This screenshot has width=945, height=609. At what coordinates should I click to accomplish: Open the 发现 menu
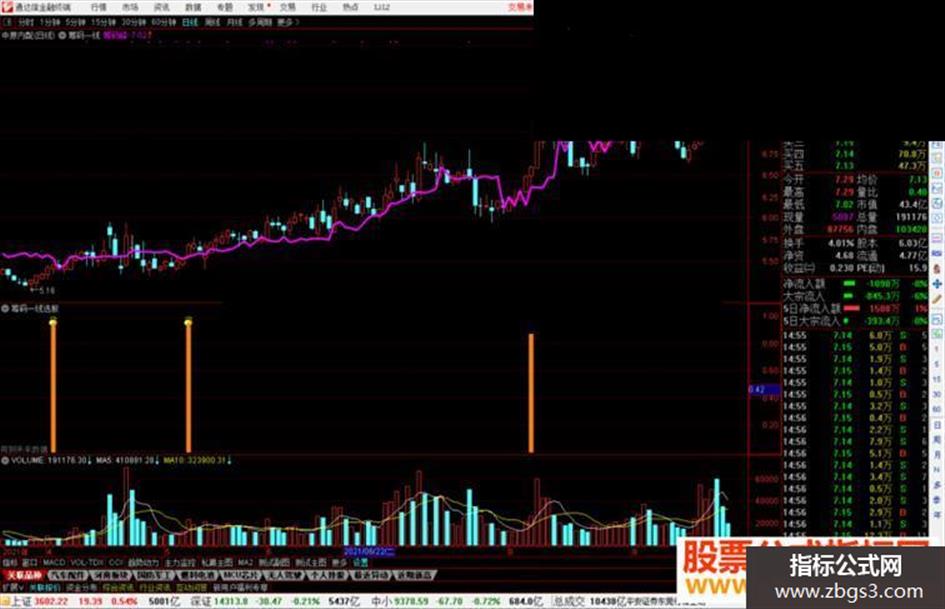[256, 7]
